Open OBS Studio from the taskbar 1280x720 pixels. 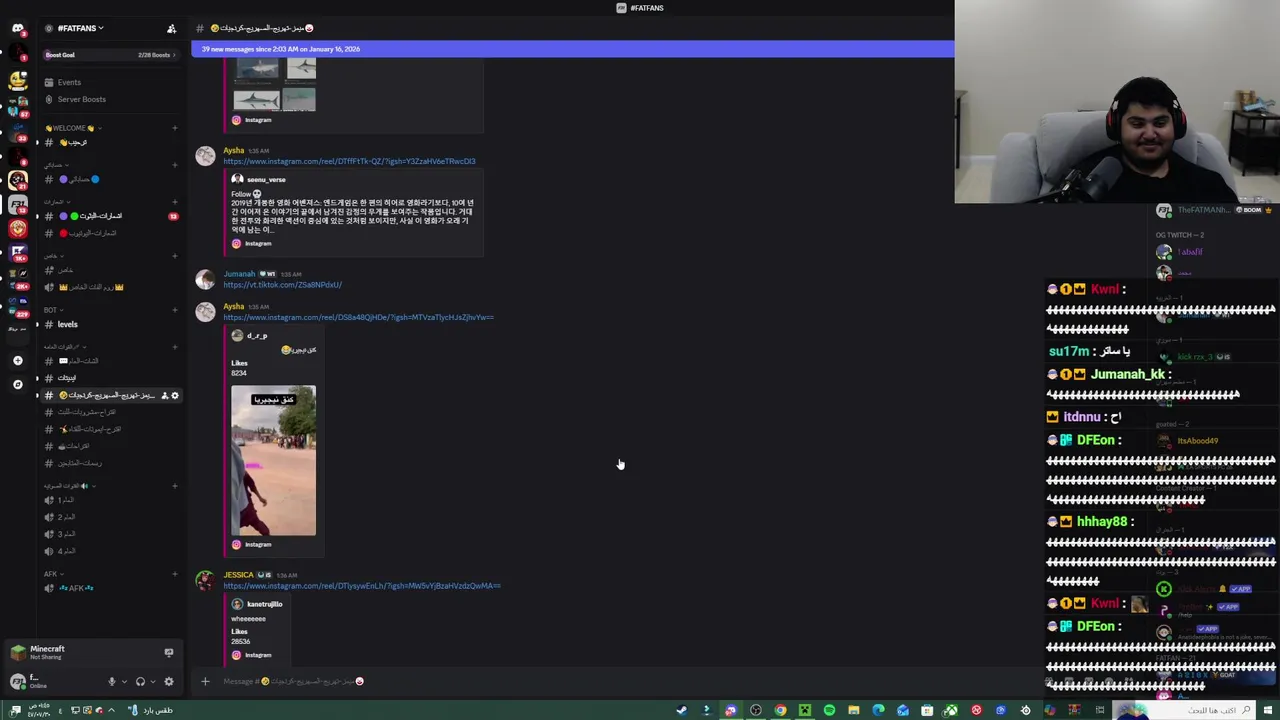click(756, 710)
